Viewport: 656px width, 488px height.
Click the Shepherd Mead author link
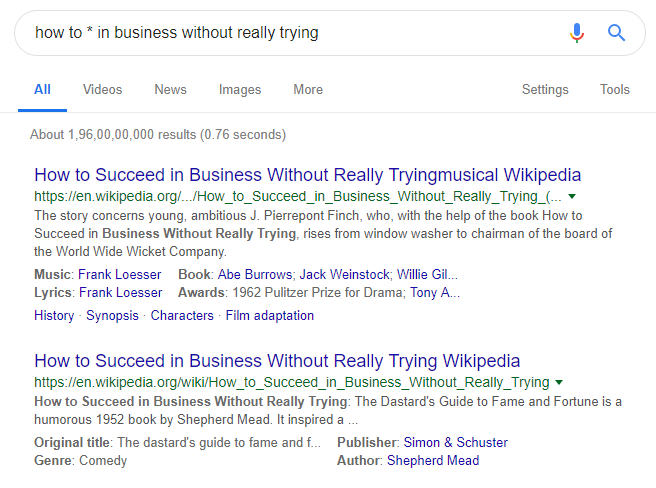tap(432, 461)
